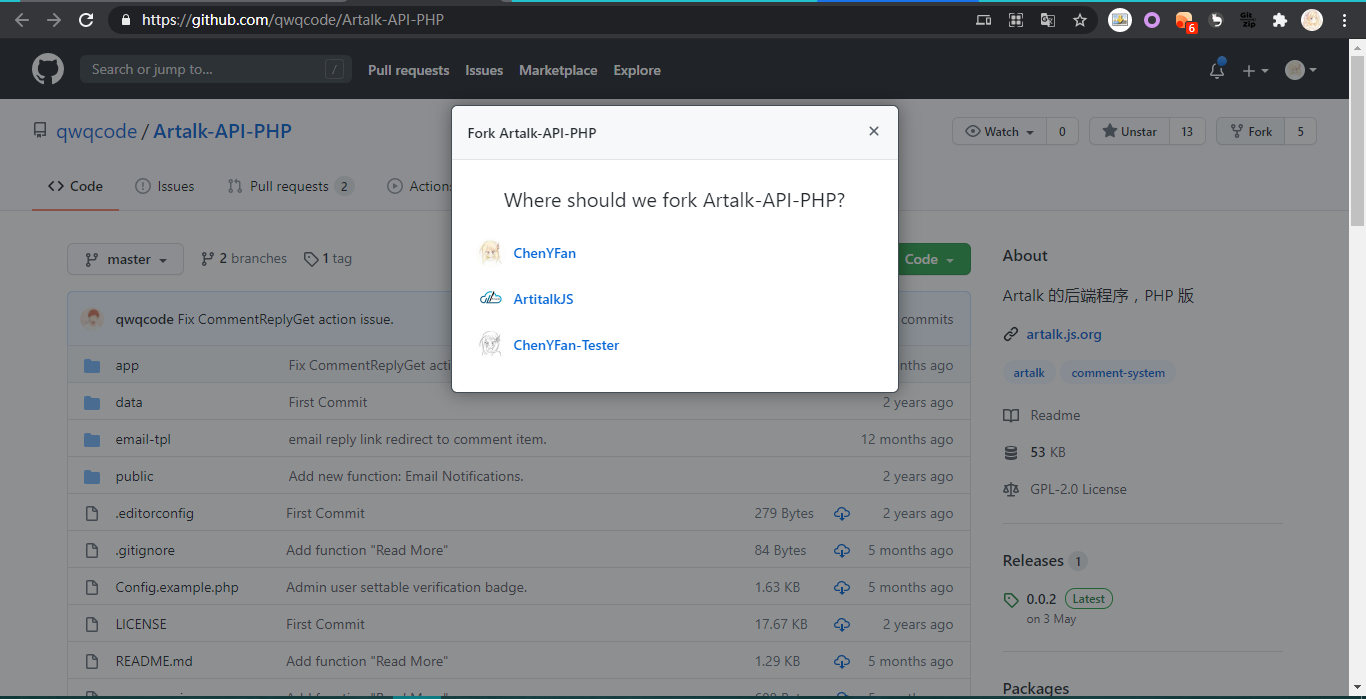Image resolution: width=1366 pixels, height=699 pixels.
Task: Click the comment-system topic tag
Action: 1118,373
